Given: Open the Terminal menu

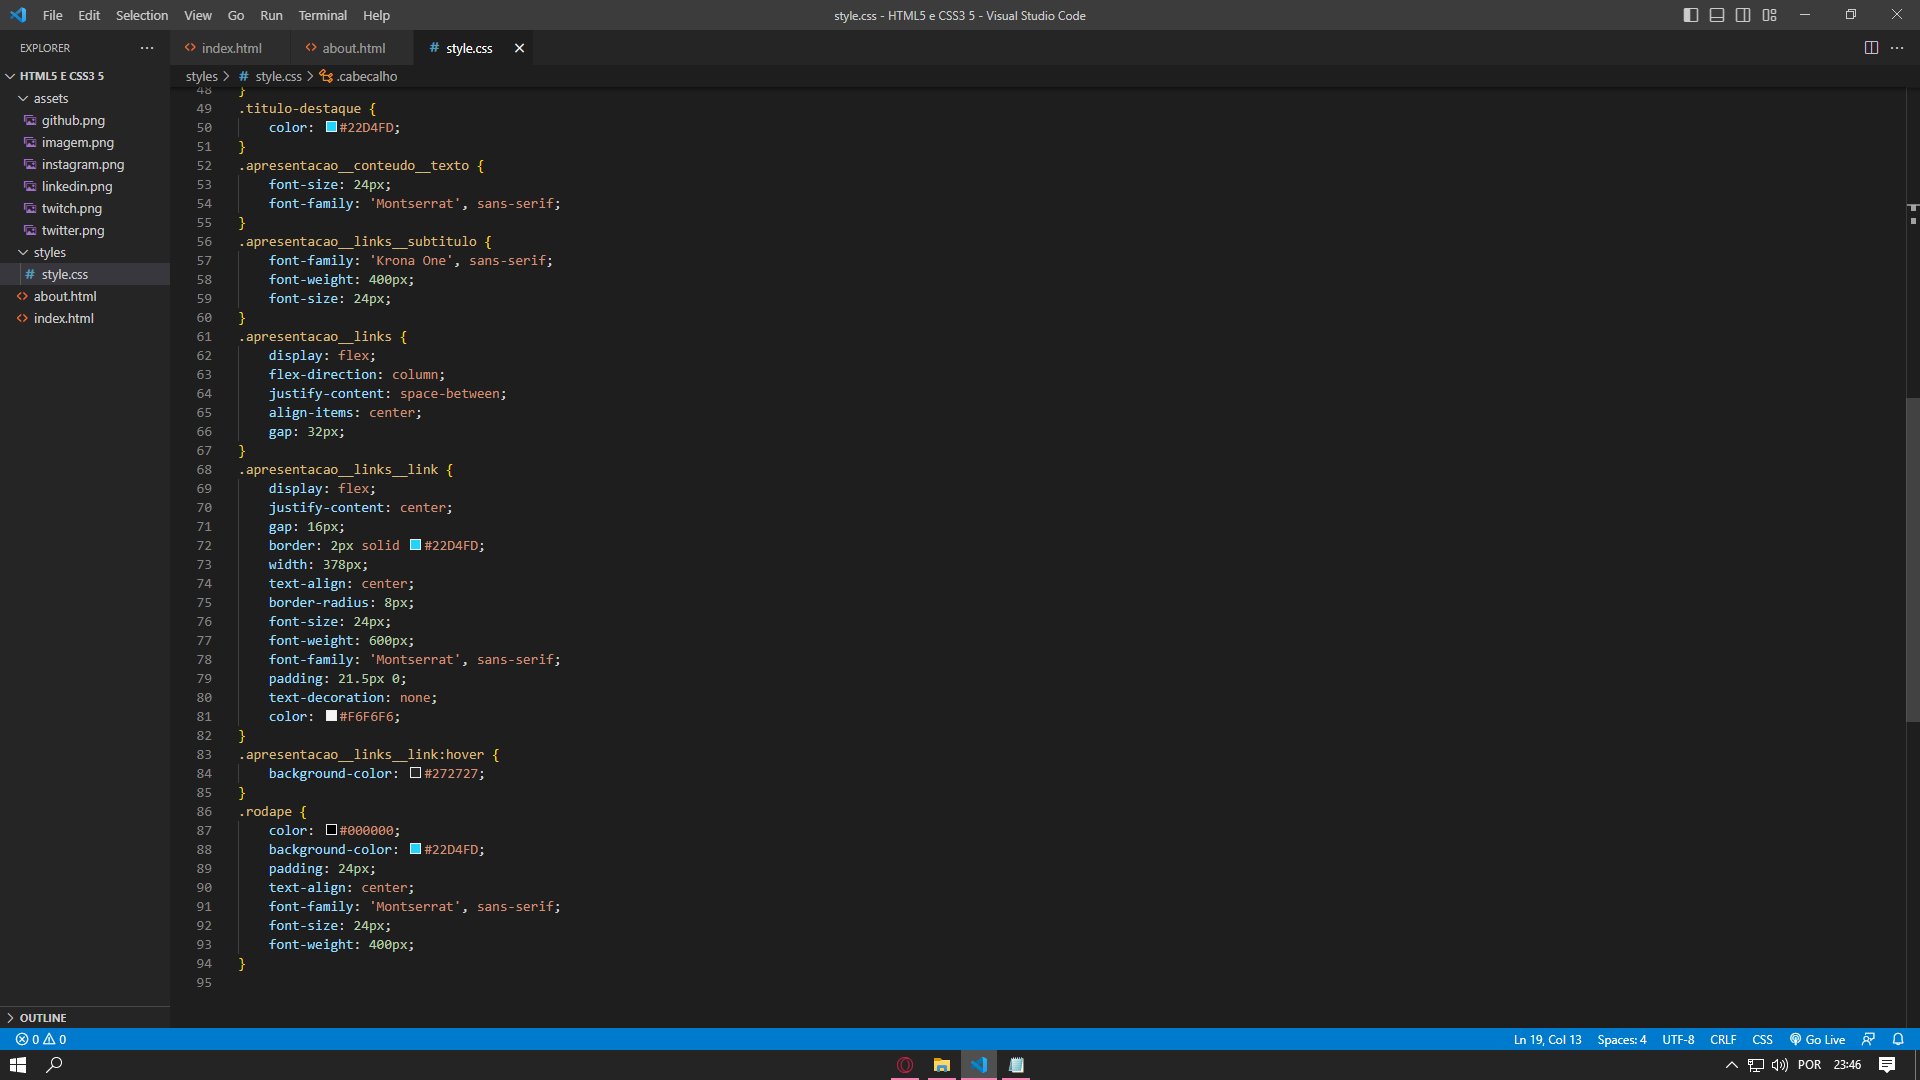Looking at the screenshot, I should tap(323, 15).
